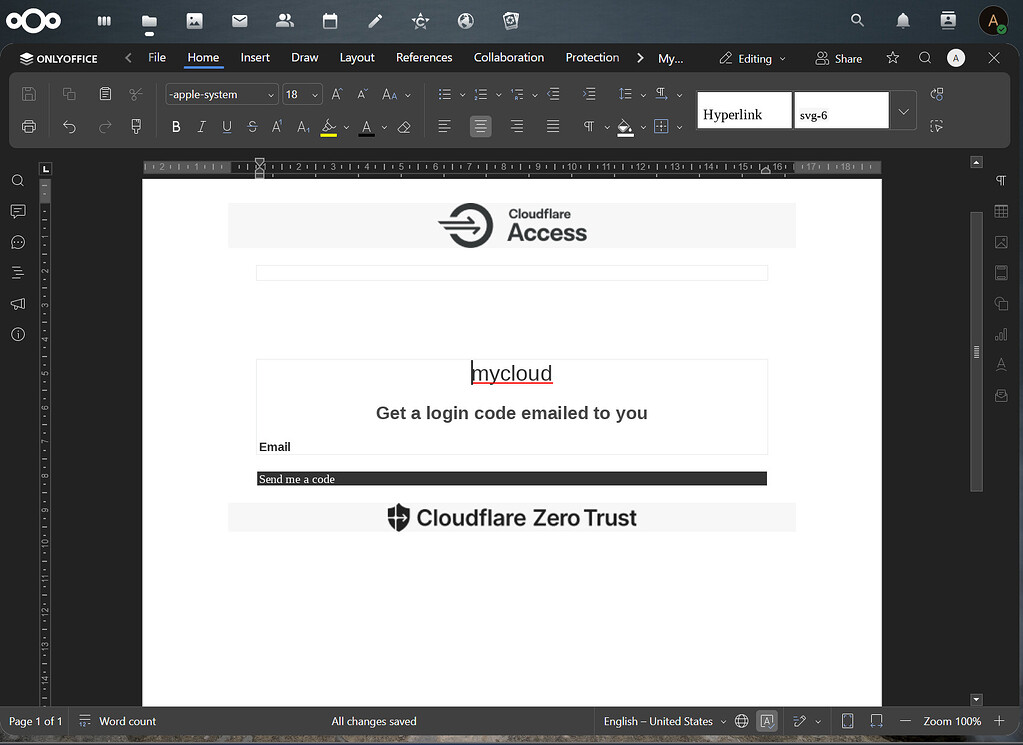Apply the Hyperlink style
1023x745 pixels.
(x=744, y=110)
